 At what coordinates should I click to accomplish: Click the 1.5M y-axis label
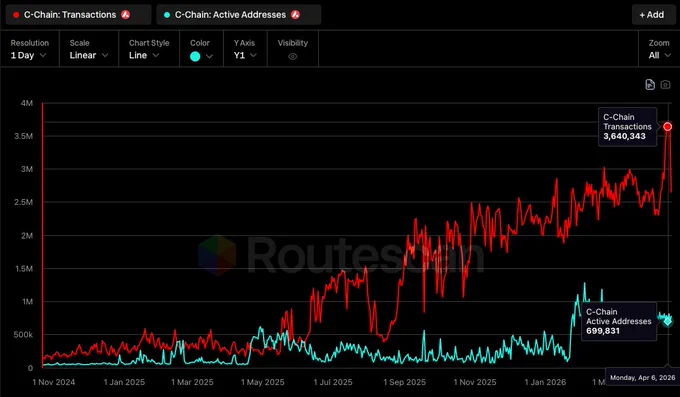24,269
